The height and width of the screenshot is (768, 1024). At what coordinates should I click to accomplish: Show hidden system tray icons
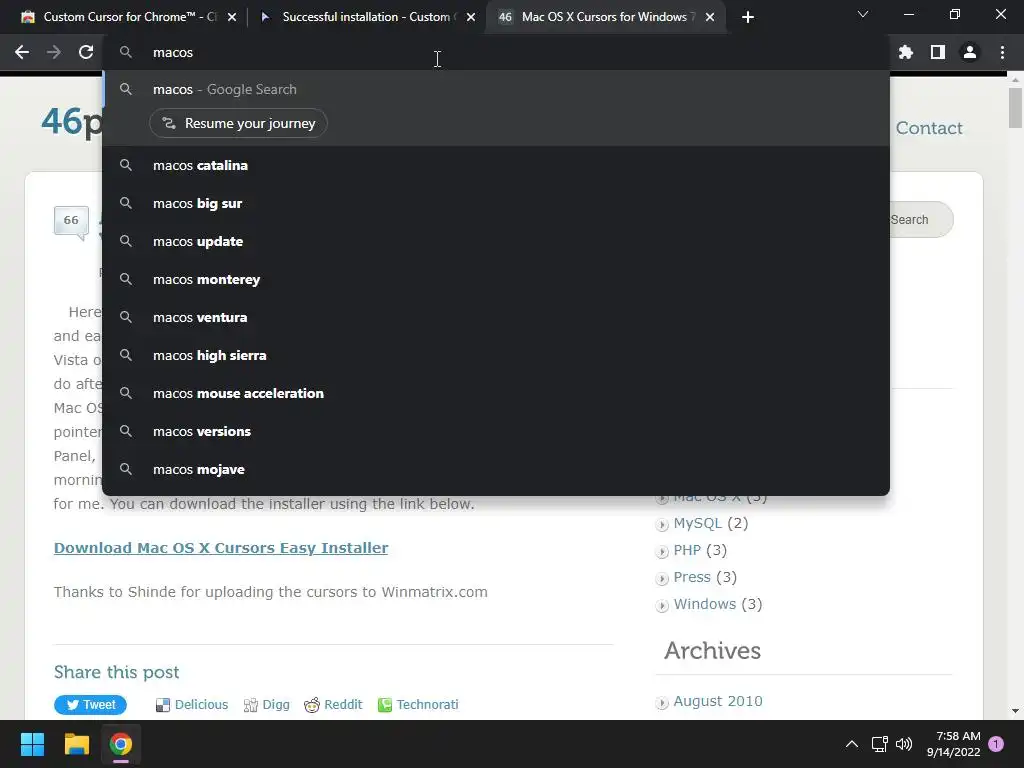point(852,744)
